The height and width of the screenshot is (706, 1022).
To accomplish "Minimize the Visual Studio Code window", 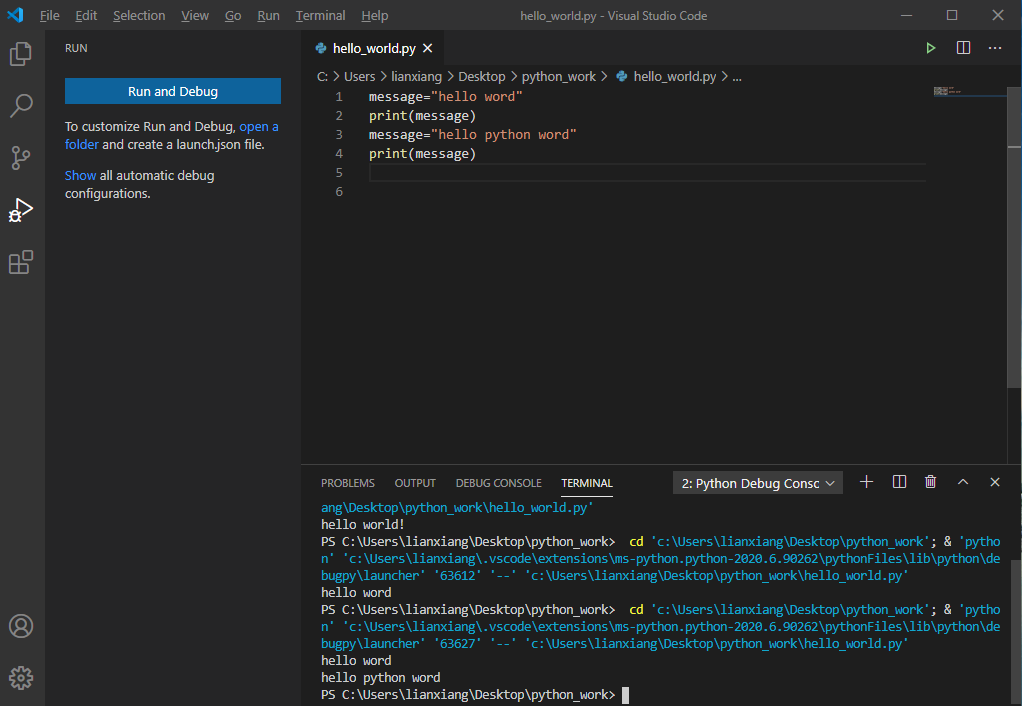I will [906, 15].
